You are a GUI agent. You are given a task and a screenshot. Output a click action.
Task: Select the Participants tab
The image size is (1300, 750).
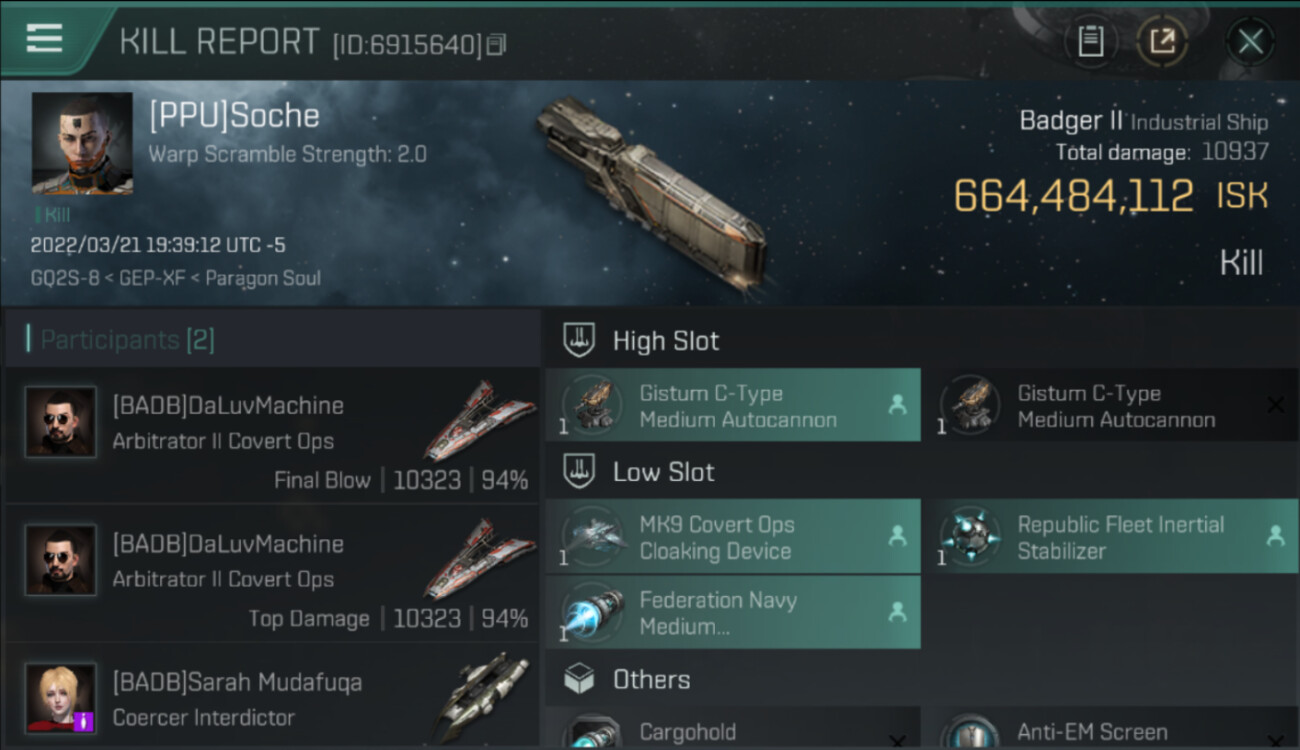(x=127, y=340)
